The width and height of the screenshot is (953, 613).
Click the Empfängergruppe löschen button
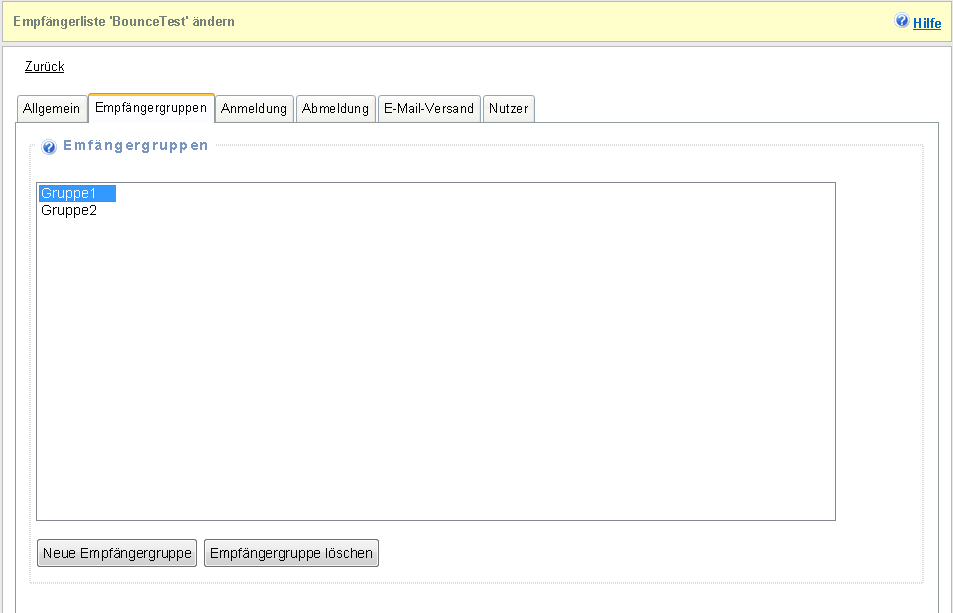click(291, 553)
